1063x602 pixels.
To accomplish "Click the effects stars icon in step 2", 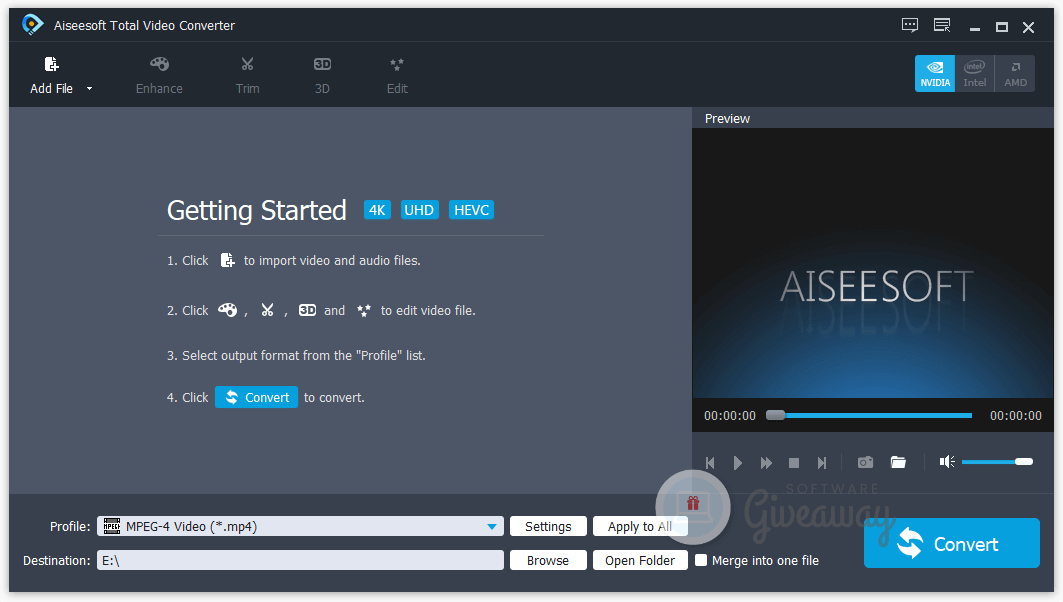I will (363, 310).
